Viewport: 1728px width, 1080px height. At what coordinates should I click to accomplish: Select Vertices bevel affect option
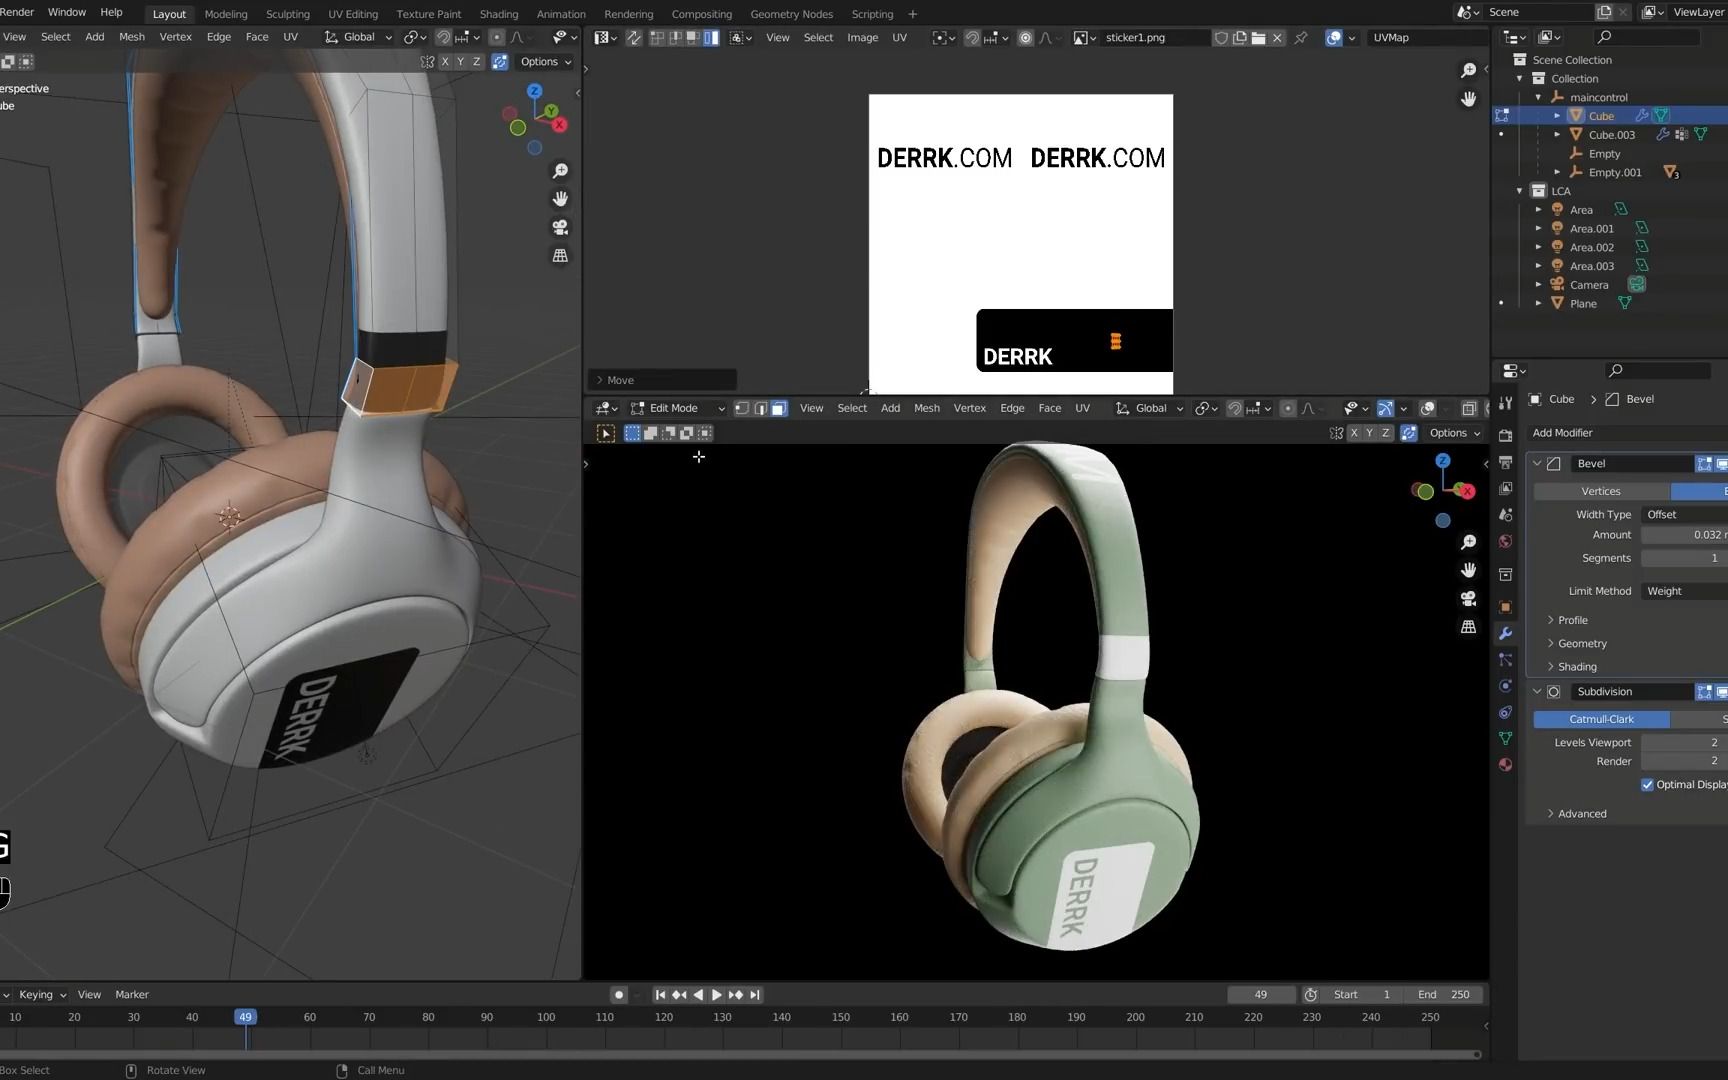click(1601, 492)
